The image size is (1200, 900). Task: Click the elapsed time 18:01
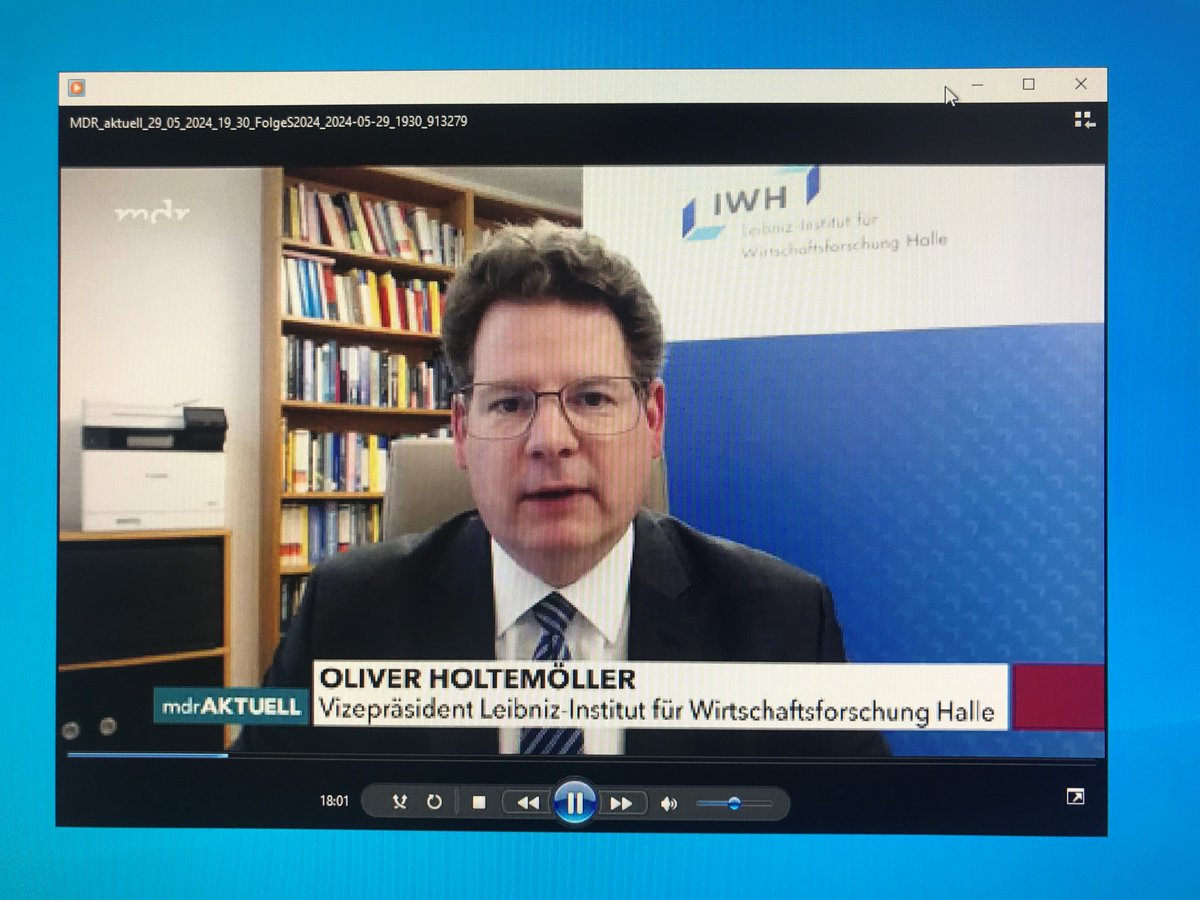(334, 801)
